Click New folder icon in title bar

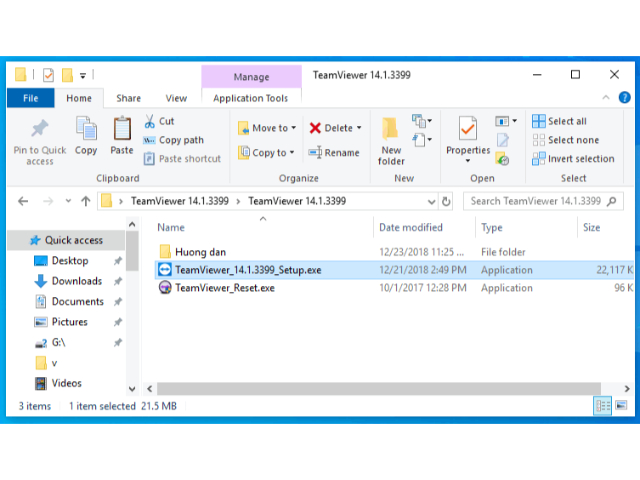point(67,75)
